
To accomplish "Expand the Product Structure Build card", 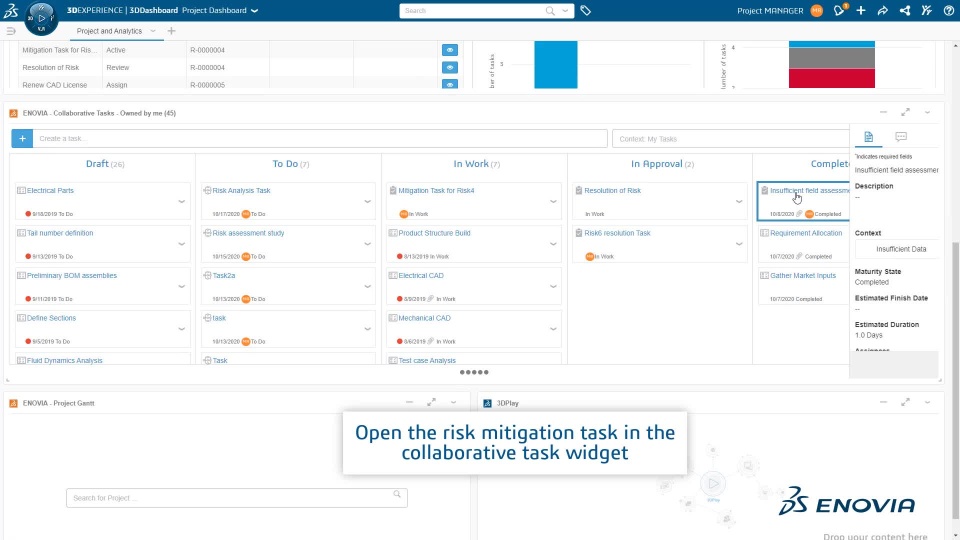I will click(553, 244).
